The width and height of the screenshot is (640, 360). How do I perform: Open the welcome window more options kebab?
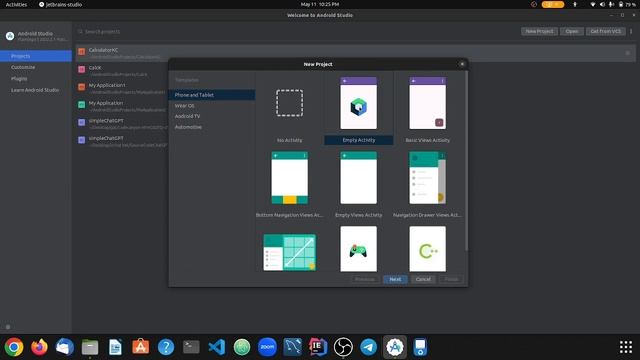tap(631, 31)
